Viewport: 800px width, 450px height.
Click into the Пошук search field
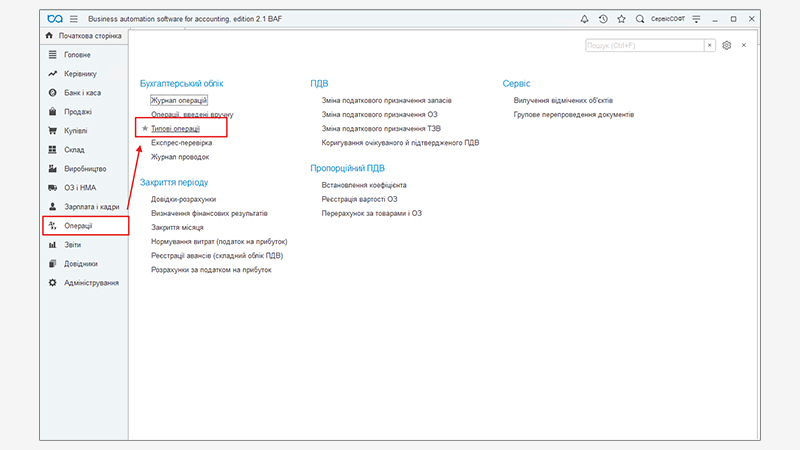[x=644, y=45]
